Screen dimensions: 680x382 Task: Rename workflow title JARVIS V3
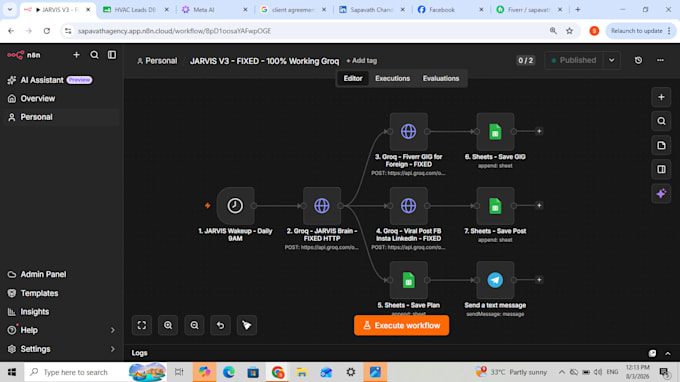[265, 61]
